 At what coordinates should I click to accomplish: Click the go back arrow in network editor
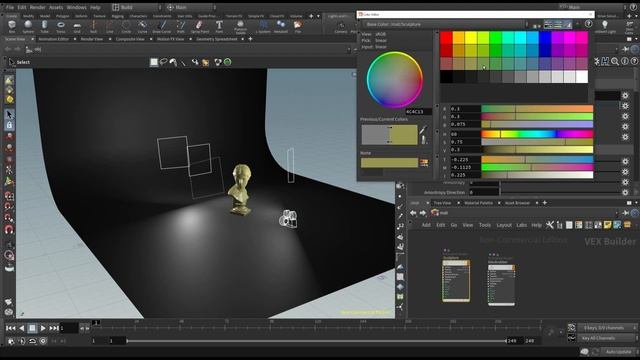click(x=413, y=213)
